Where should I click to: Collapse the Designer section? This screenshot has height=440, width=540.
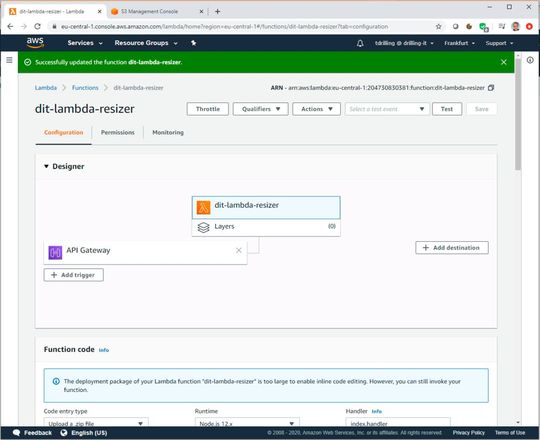coord(46,166)
